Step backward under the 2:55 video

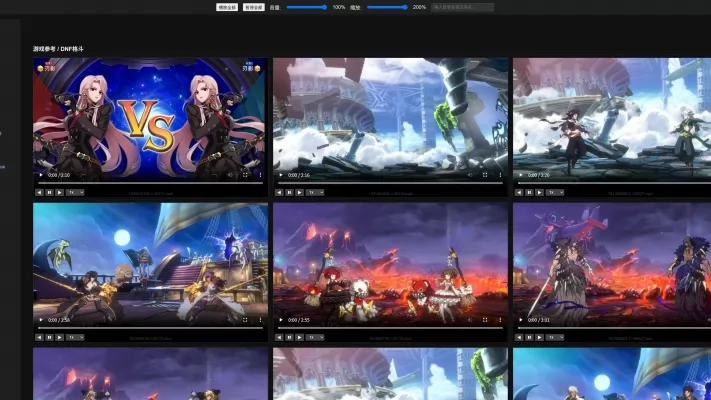(x=279, y=337)
